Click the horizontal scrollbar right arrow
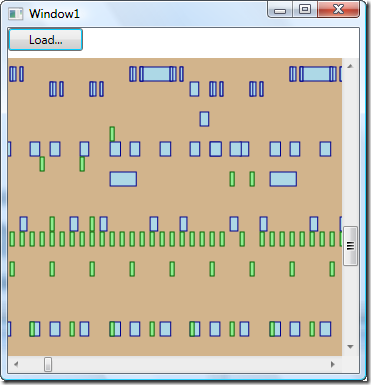371x385 pixels. 332,364
